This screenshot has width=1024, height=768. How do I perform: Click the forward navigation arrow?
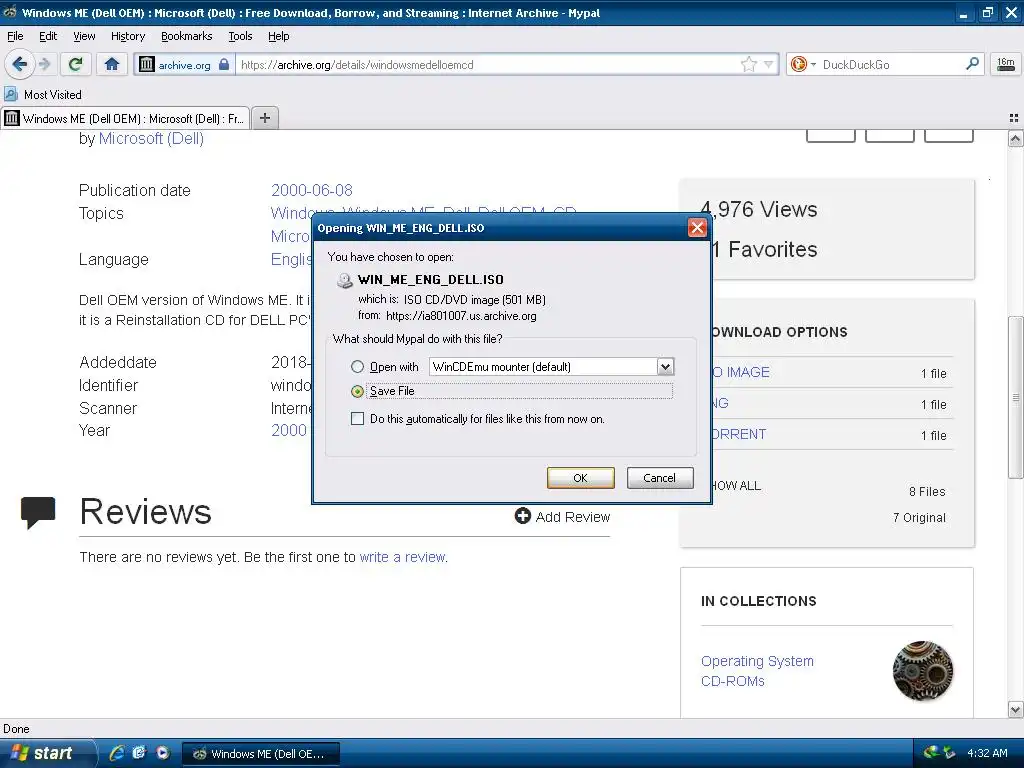click(44, 64)
